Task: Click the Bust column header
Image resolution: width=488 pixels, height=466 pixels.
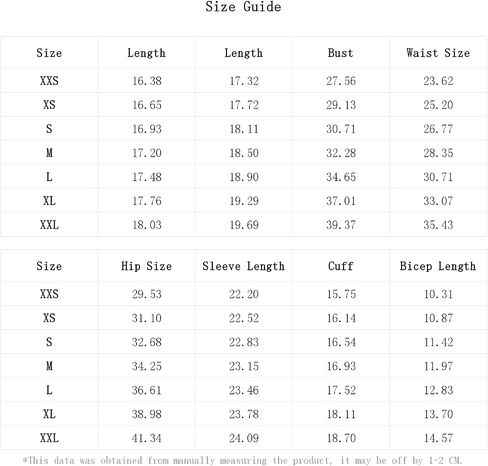Action: [340, 53]
